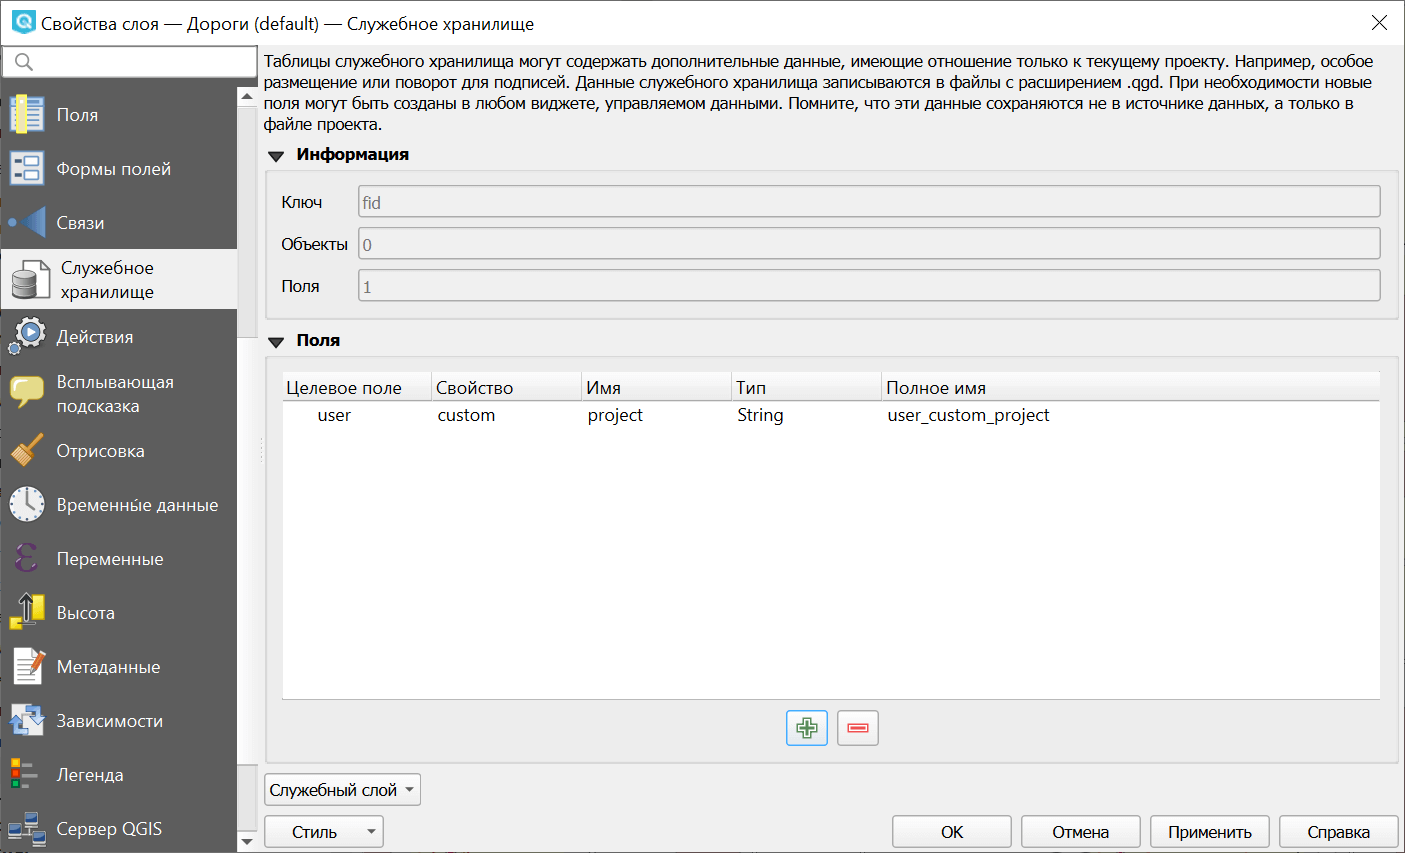Open the Служебный слой dropdown

click(x=342, y=790)
